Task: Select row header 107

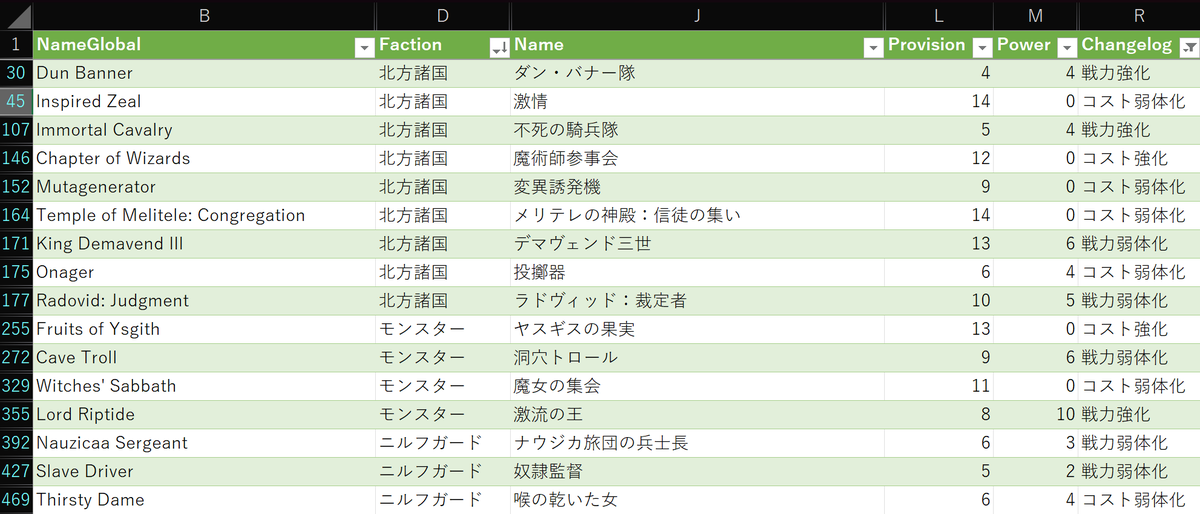Action: [16, 130]
